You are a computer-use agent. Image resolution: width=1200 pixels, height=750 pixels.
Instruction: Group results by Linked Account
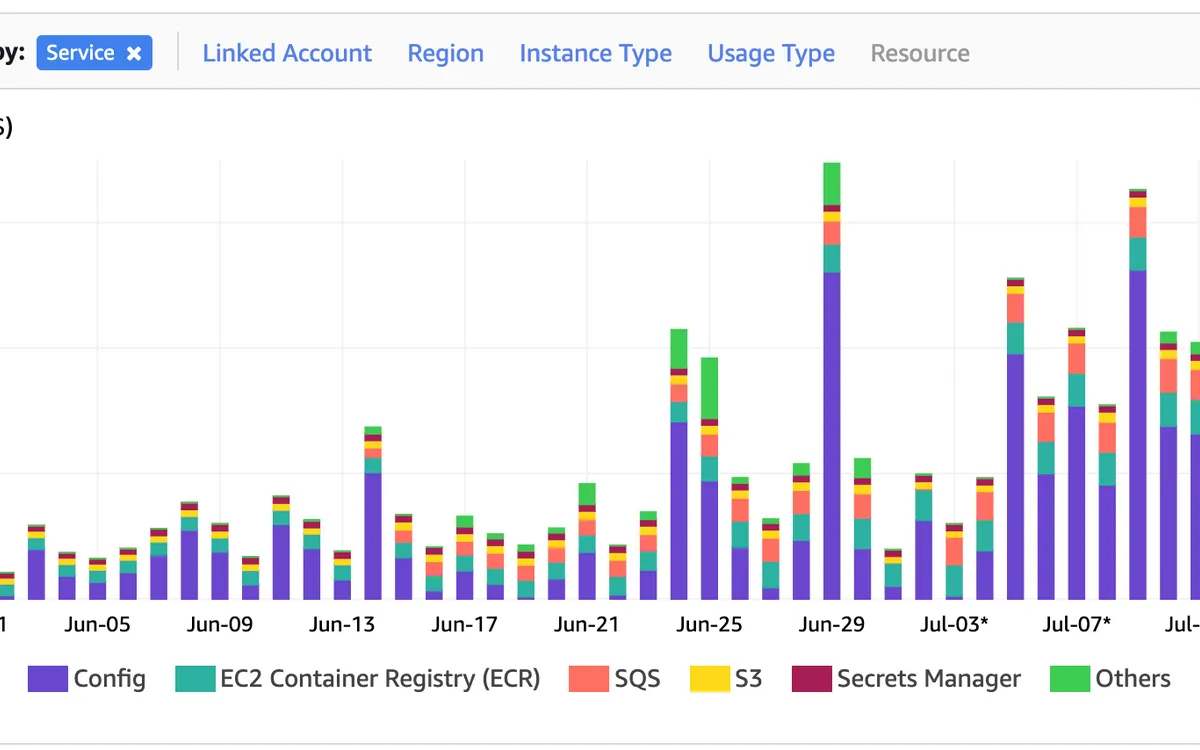click(288, 53)
